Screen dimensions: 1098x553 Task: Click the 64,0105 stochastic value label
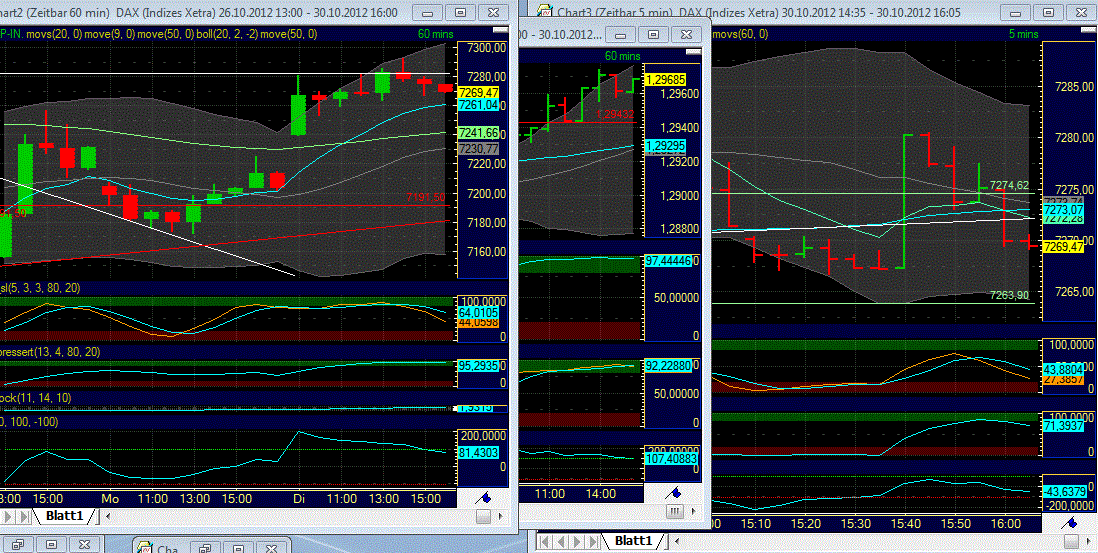(x=478, y=312)
